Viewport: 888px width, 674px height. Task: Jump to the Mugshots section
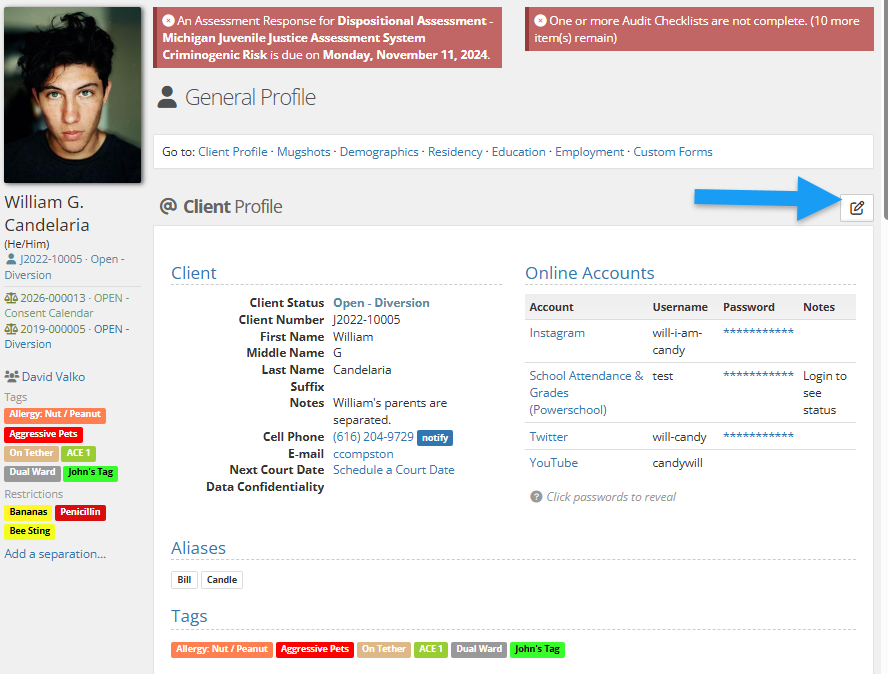(x=303, y=152)
